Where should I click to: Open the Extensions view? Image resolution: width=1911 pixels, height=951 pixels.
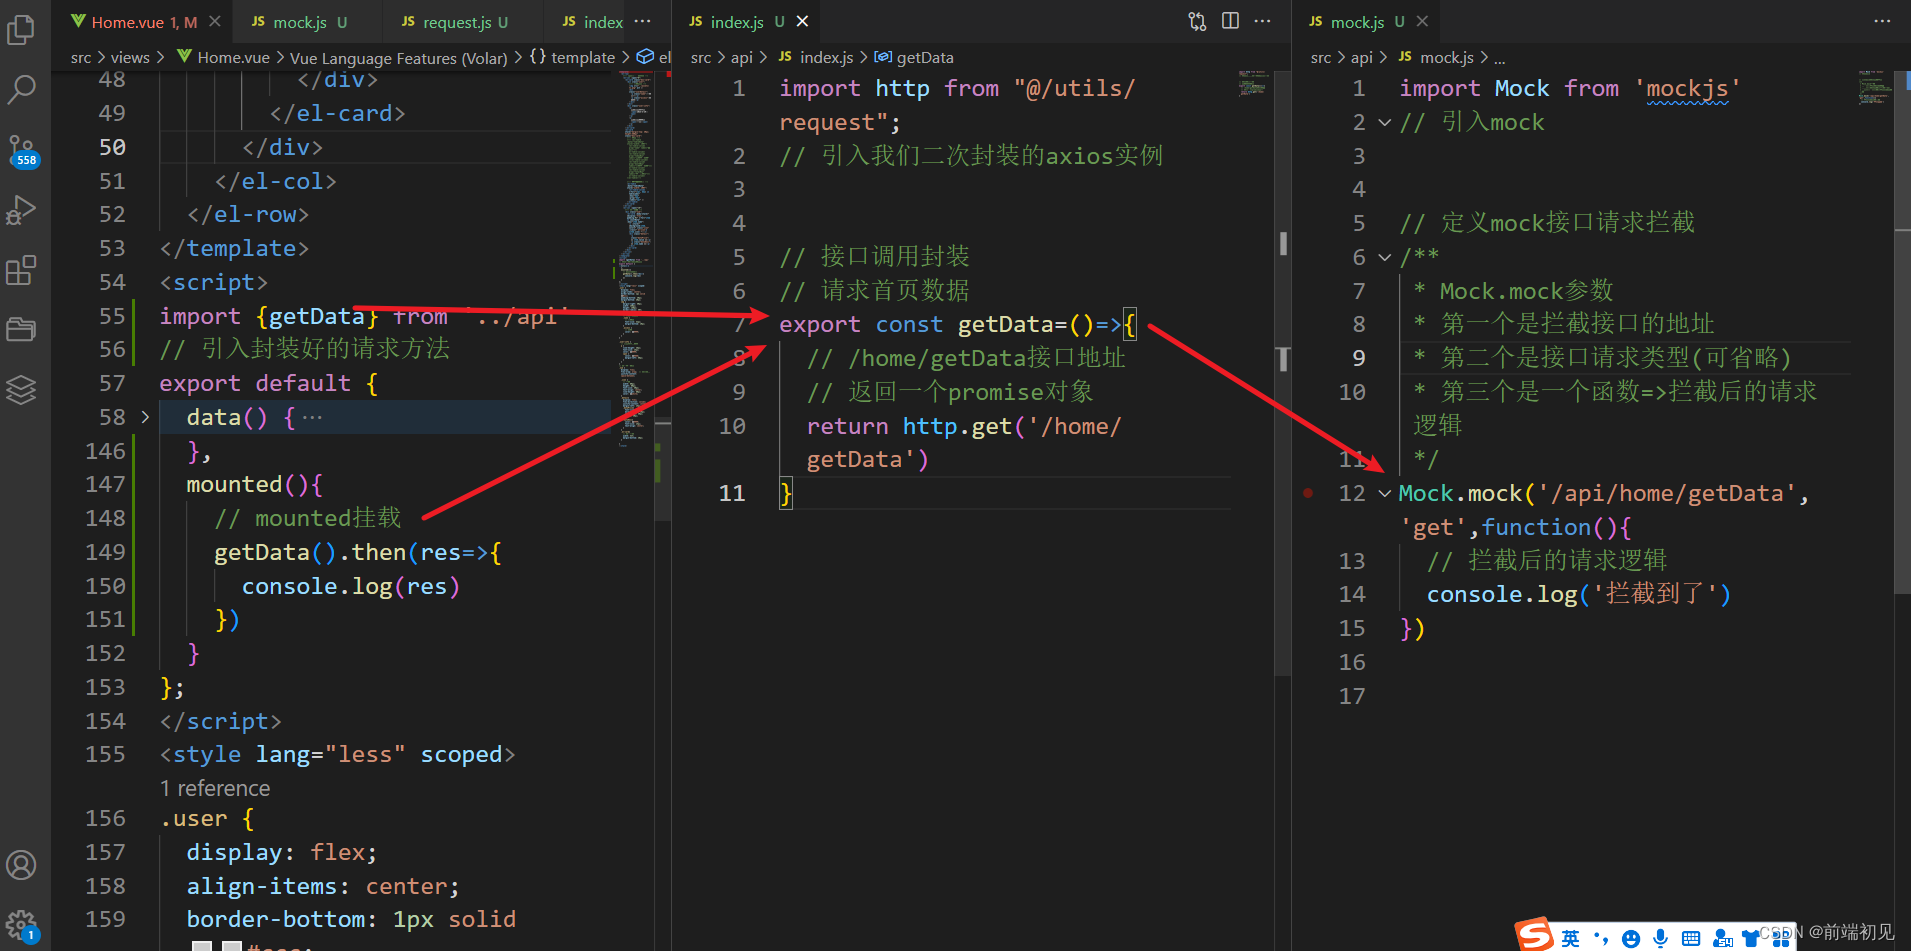click(x=22, y=270)
